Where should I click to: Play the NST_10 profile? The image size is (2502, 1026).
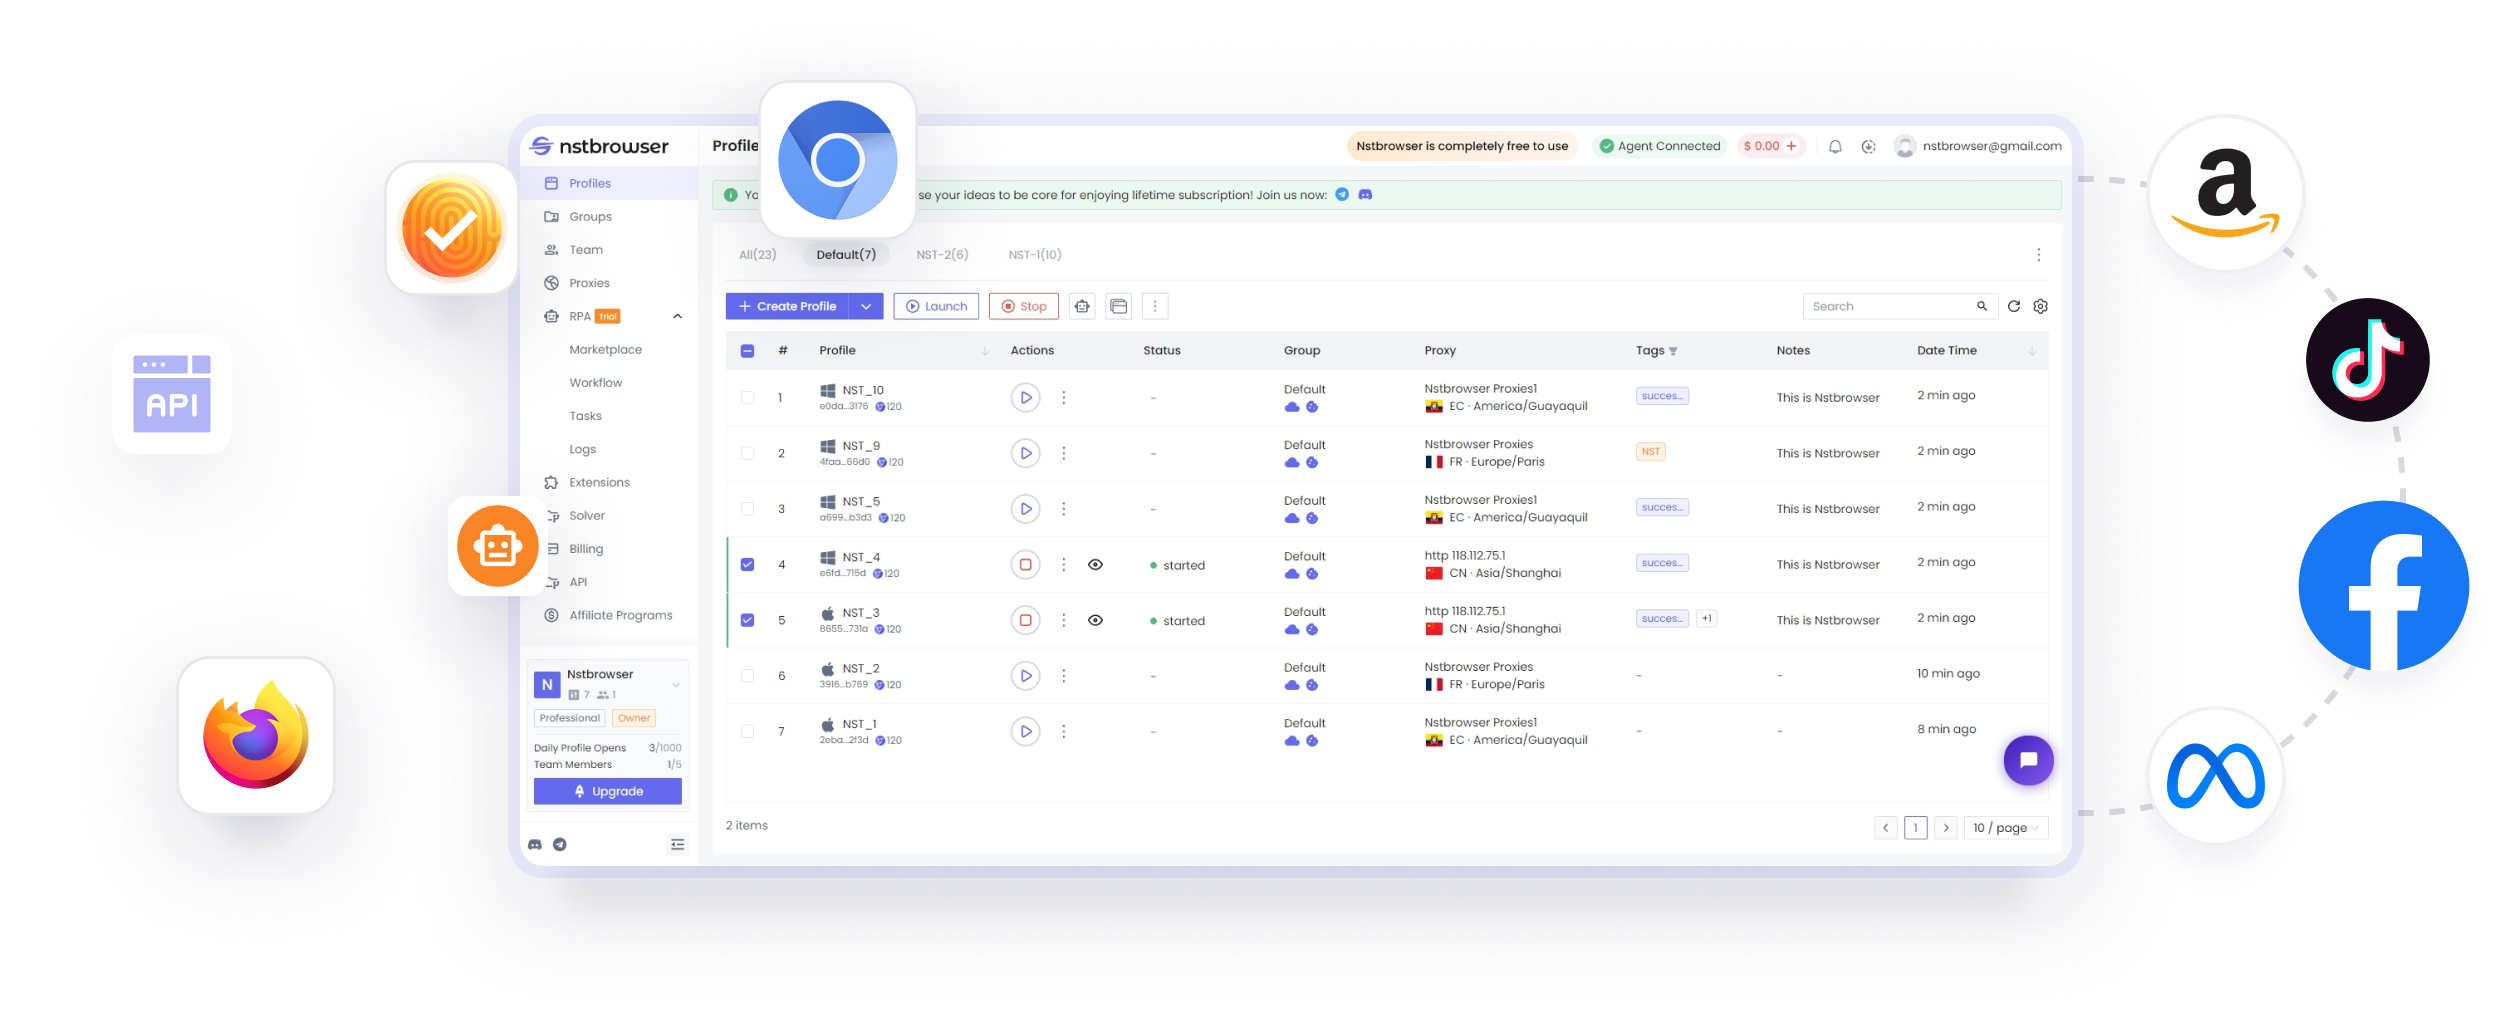coord(1025,398)
